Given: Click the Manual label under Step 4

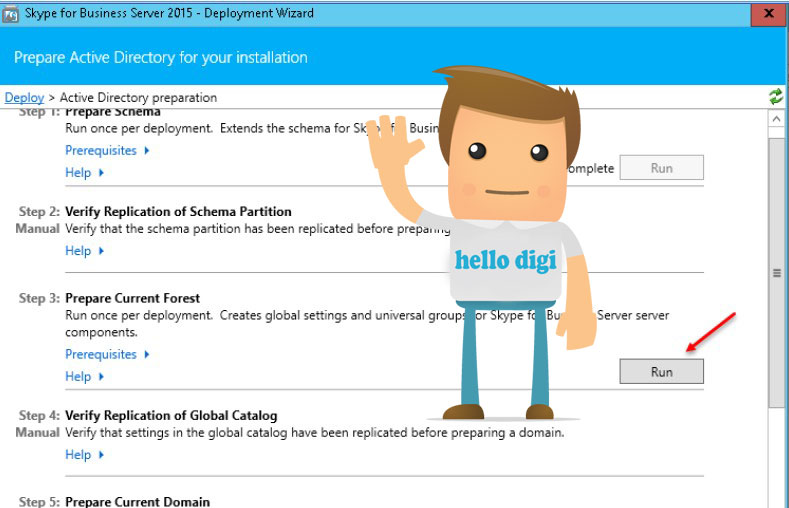Looking at the screenshot, I should 38,433.
